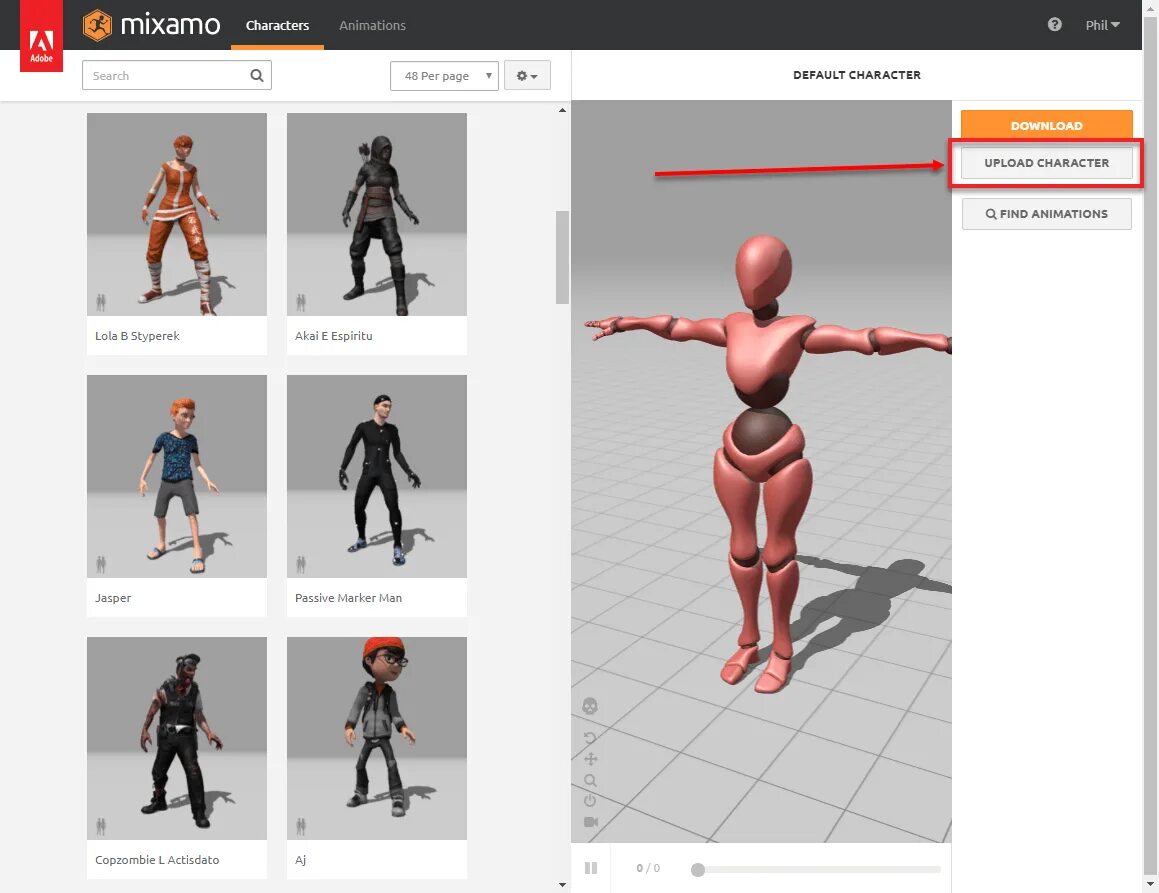Select the Aj character thumbnail
Screen dimensions: 1159x893
(377, 738)
